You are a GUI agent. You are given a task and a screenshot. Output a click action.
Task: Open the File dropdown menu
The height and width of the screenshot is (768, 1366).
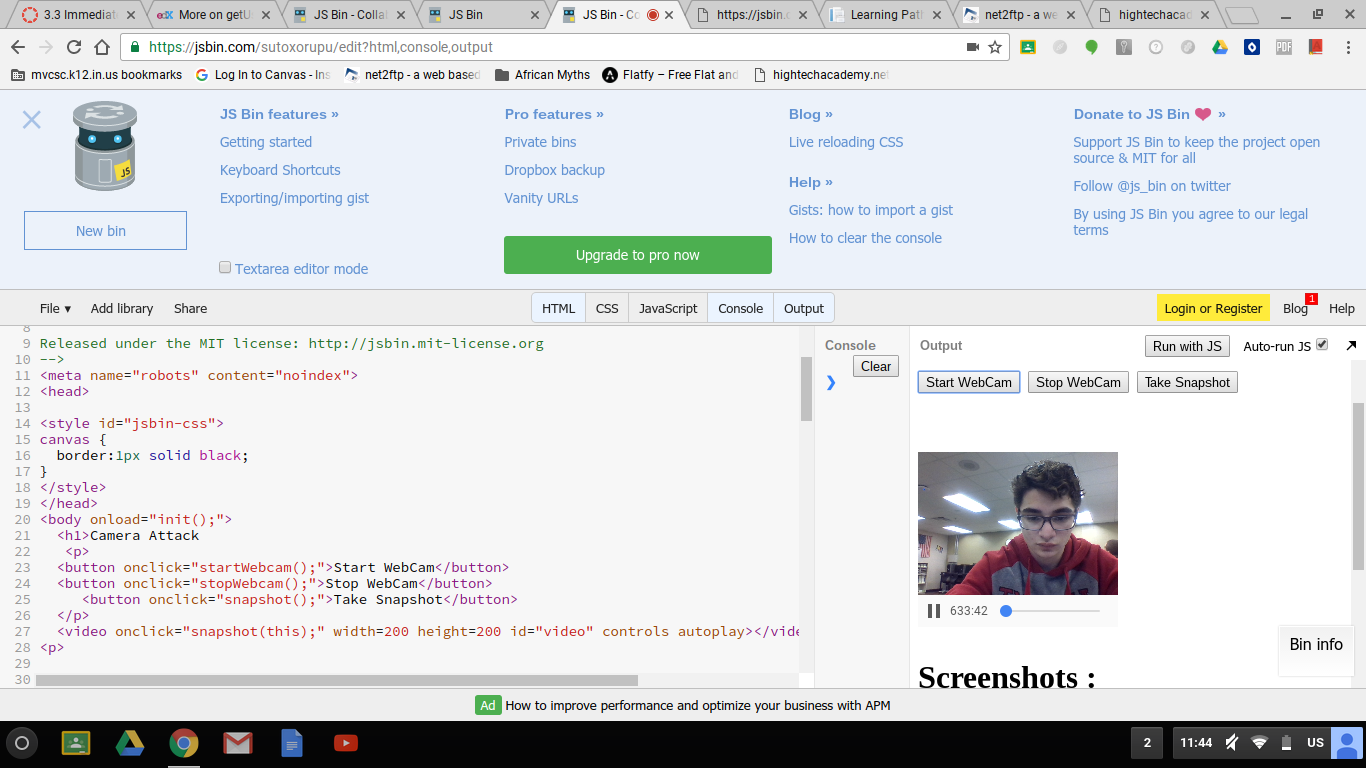(x=55, y=309)
